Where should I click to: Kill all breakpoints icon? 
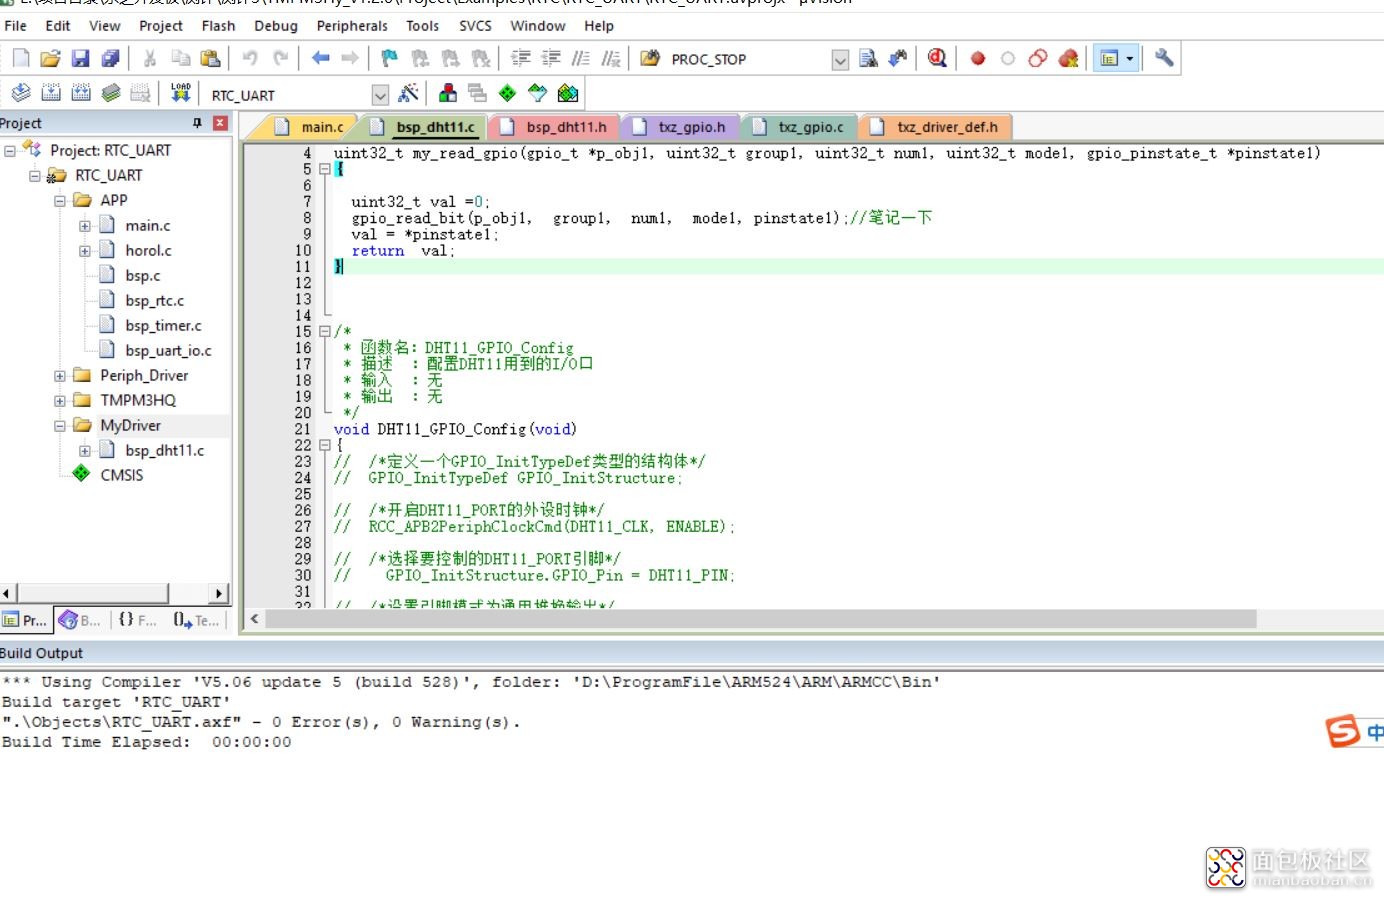coord(1068,59)
